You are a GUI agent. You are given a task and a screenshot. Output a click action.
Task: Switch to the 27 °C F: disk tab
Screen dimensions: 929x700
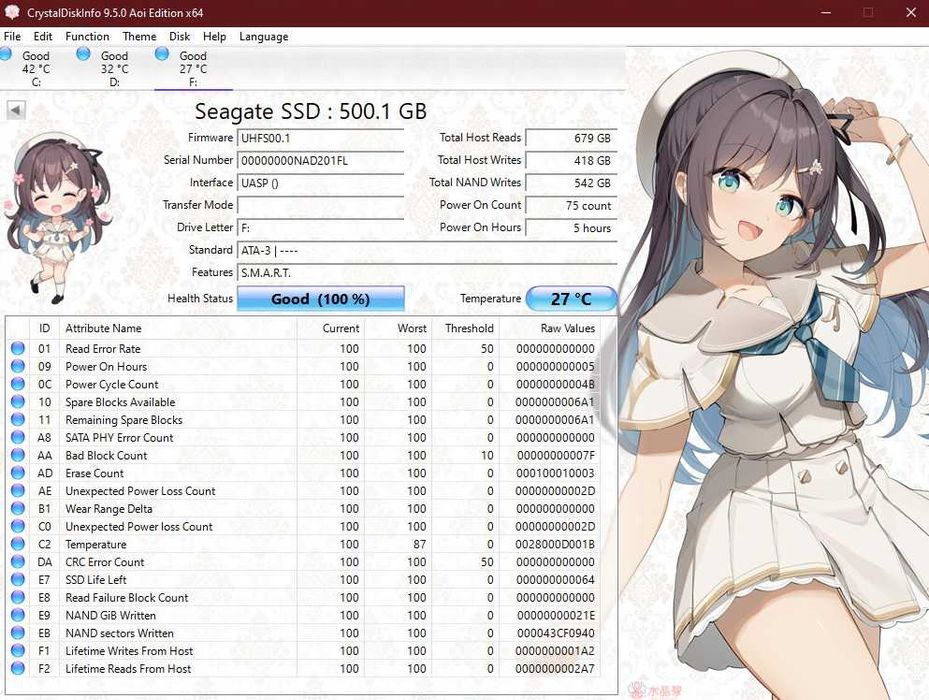click(x=193, y=69)
